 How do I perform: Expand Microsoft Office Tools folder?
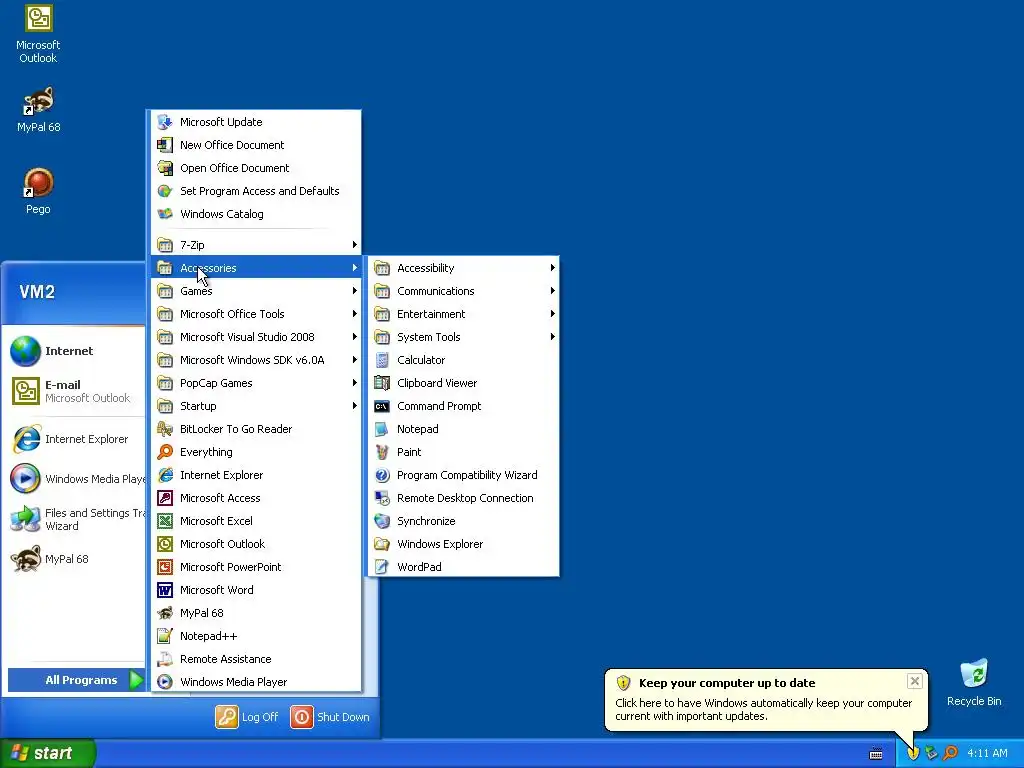[255, 314]
